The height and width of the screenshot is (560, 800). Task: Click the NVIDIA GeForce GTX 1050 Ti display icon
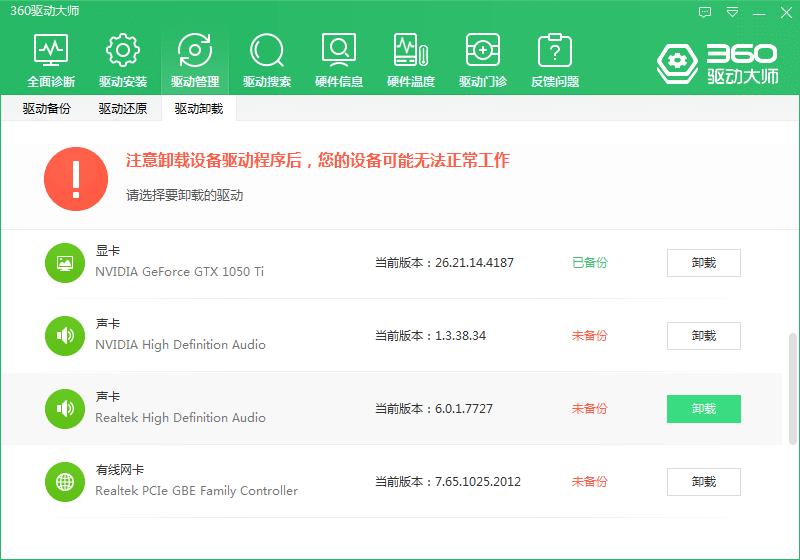pos(65,263)
